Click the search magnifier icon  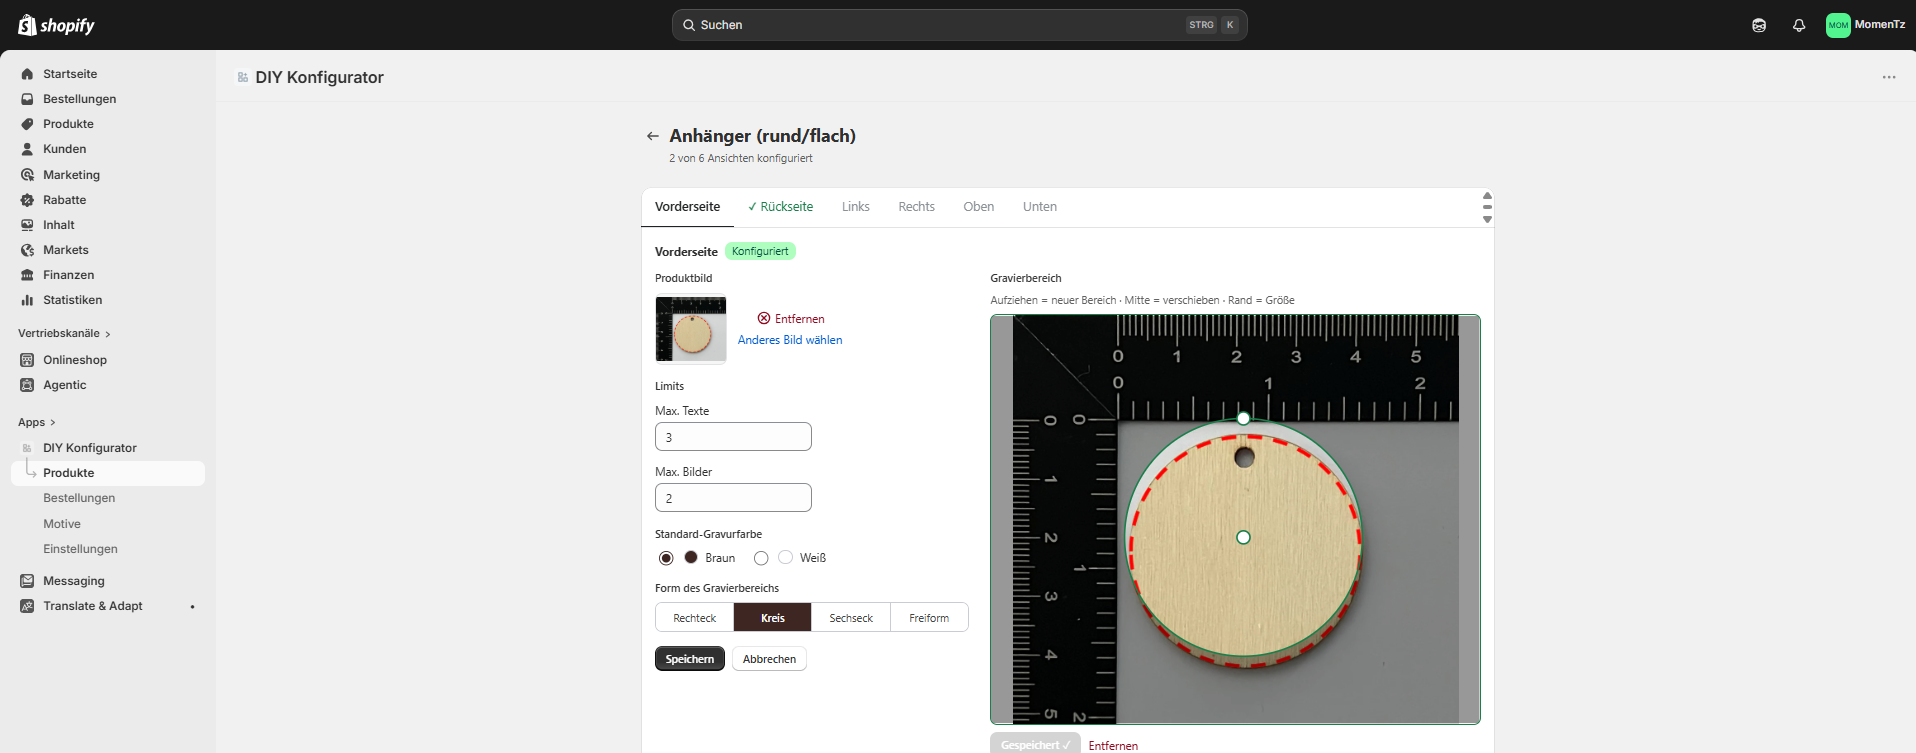coord(689,25)
